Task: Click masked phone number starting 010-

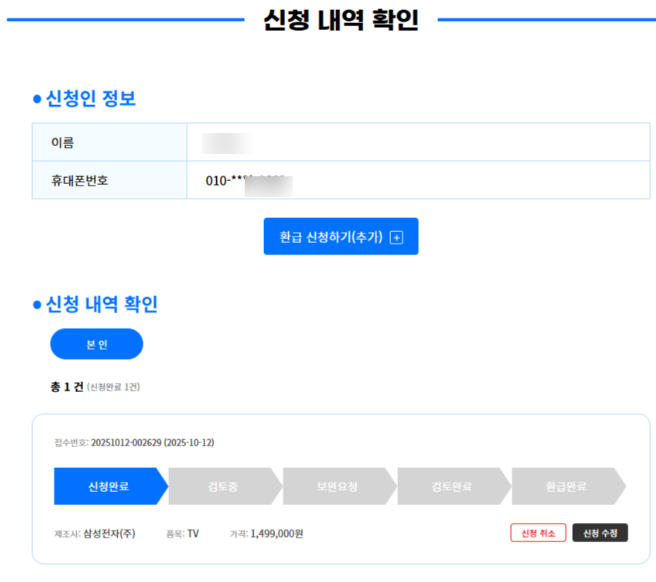Action: 249,181
